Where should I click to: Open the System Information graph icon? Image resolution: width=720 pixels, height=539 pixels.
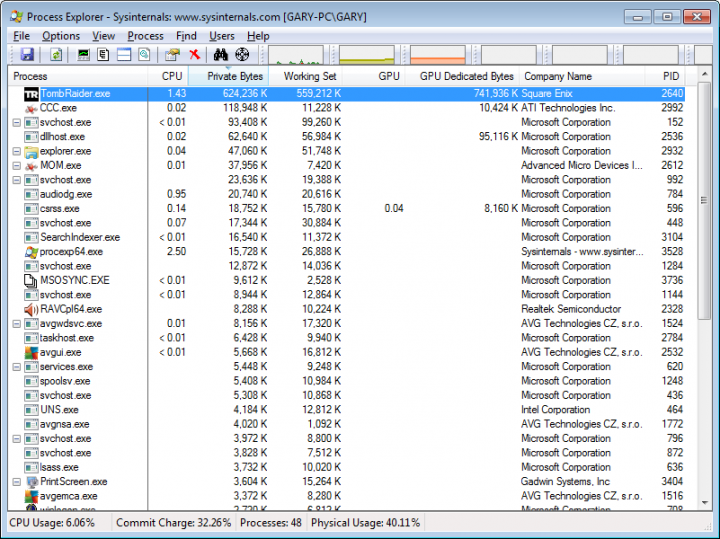pyautogui.click(x=83, y=55)
